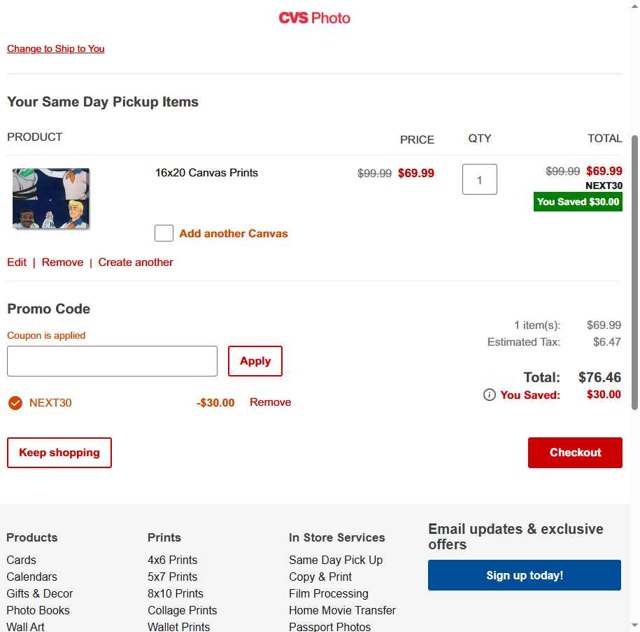Click the Checkout button
The height and width of the screenshot is (632, 640).
click(575, 453)
